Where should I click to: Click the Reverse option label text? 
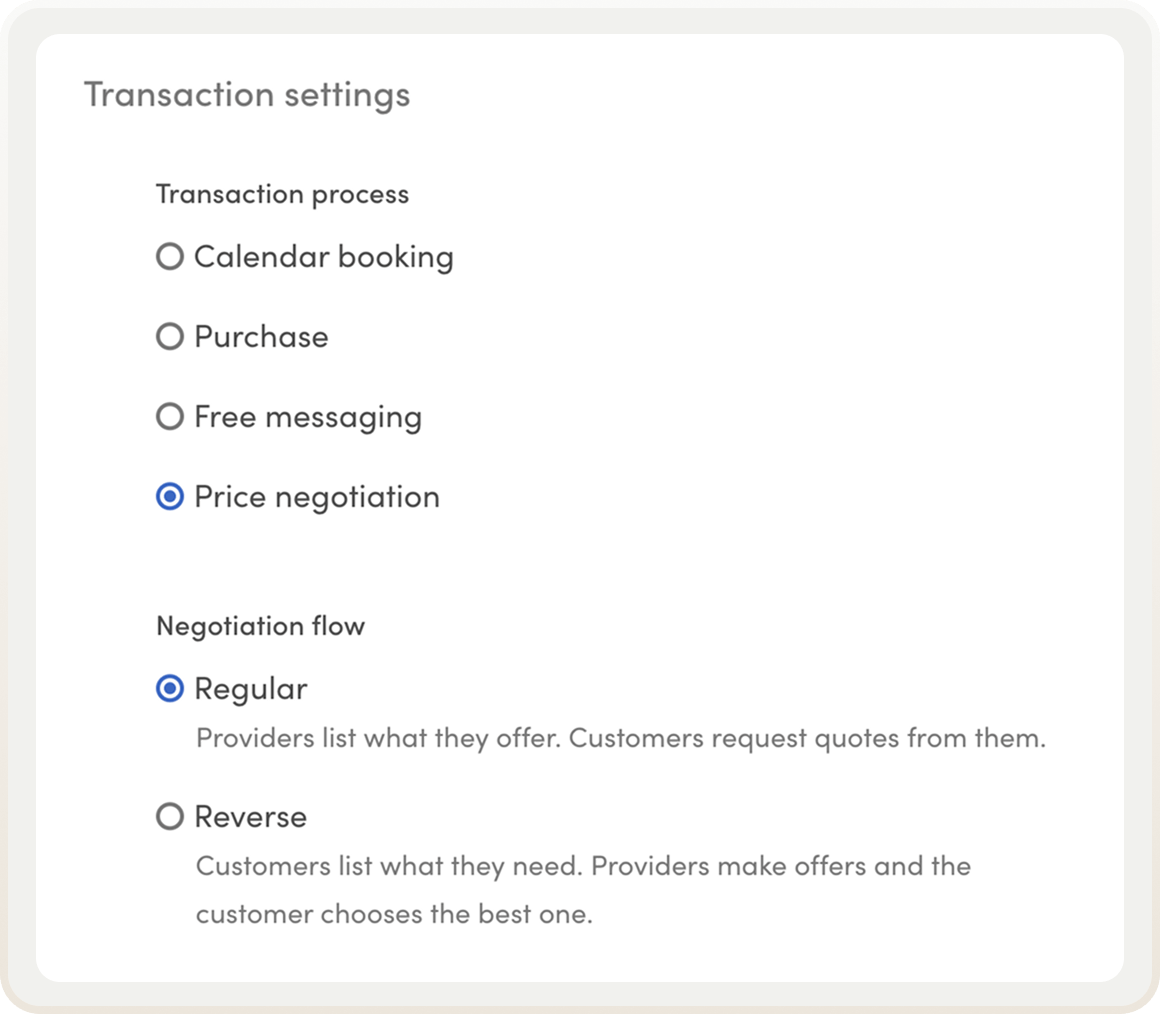tap(249, 817)
